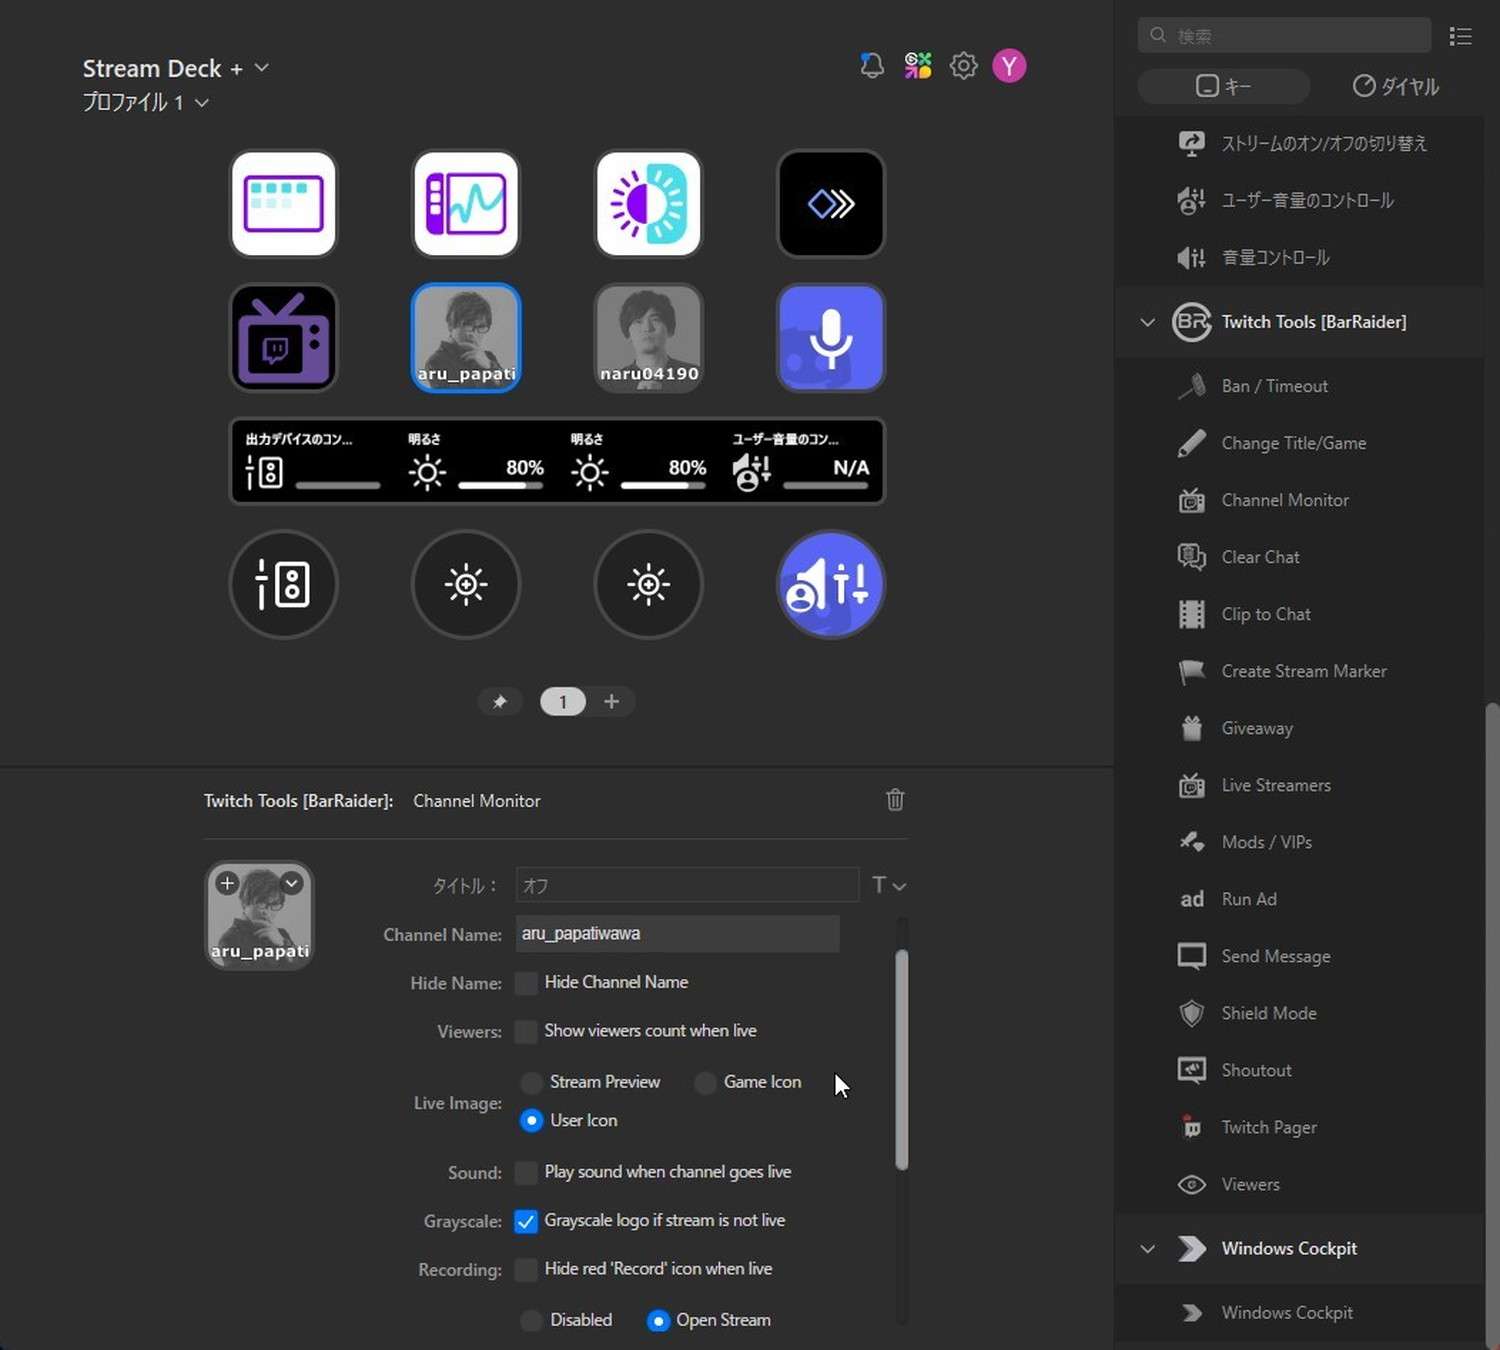1500x1350 pixels.
Task: Select the double-arrow Windows Cockpit key
Action: [830, 204]
